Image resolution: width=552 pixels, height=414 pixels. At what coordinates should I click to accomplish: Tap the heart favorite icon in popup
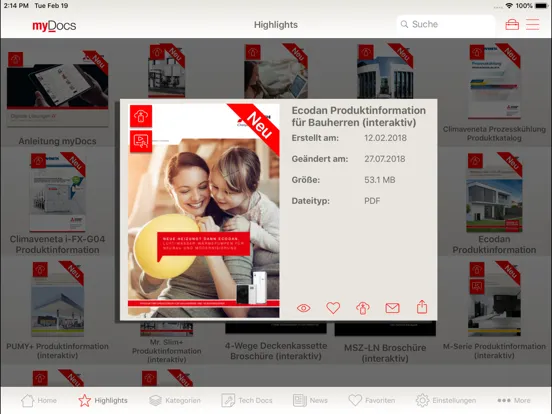[x=333, y=308]
